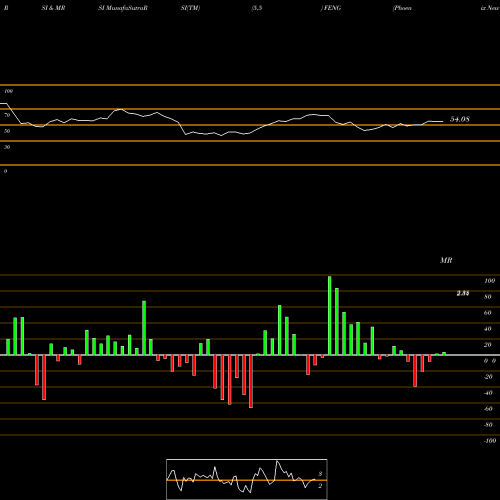
Task: Select the MR heading above the histogram
Action: coord(446,260)
